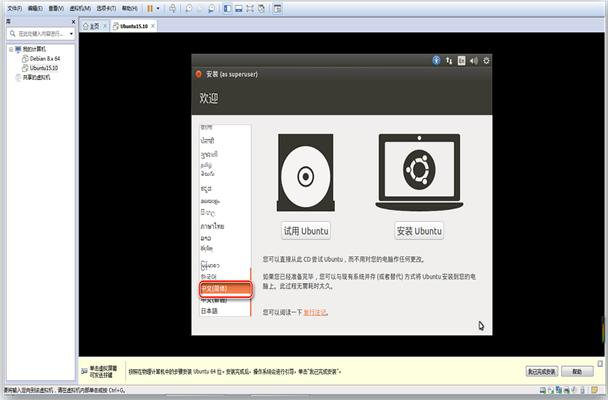Open the 选项卡(T) menu
The height and width of the screenshot is (400, 608).
coord(106,8)
